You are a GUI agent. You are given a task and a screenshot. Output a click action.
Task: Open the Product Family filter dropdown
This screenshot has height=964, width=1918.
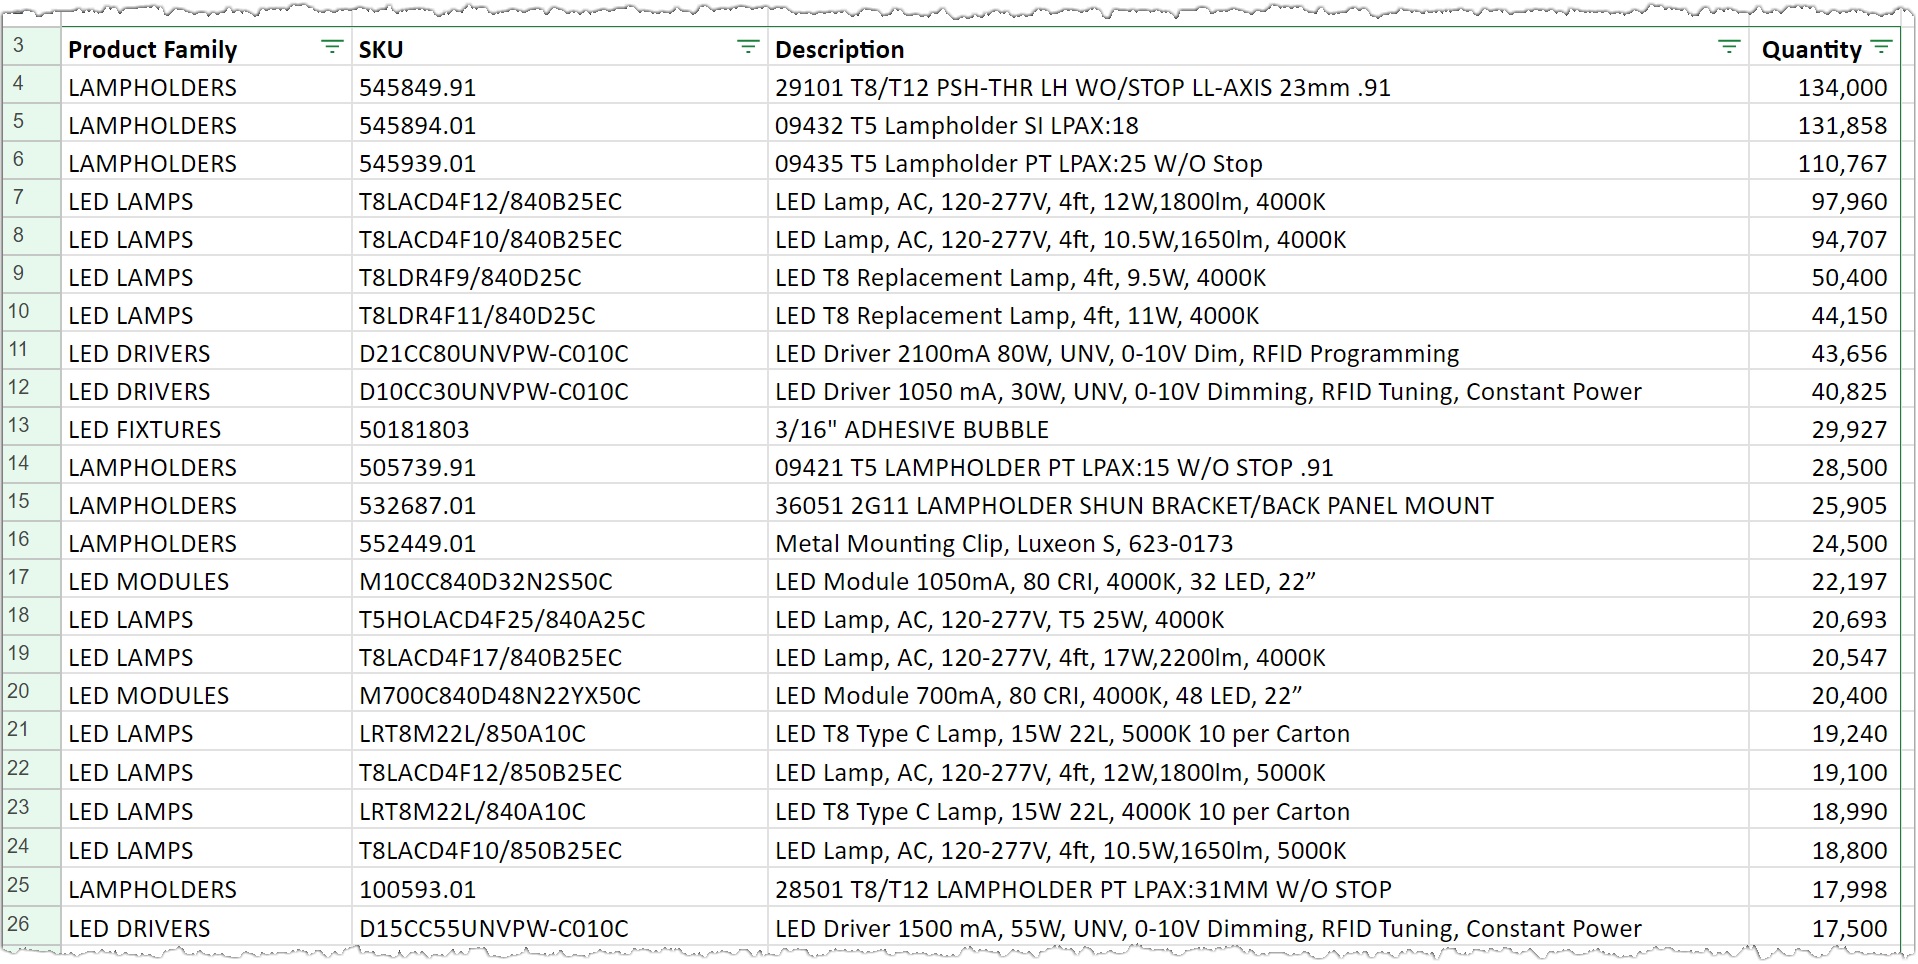tap(331, 47)
